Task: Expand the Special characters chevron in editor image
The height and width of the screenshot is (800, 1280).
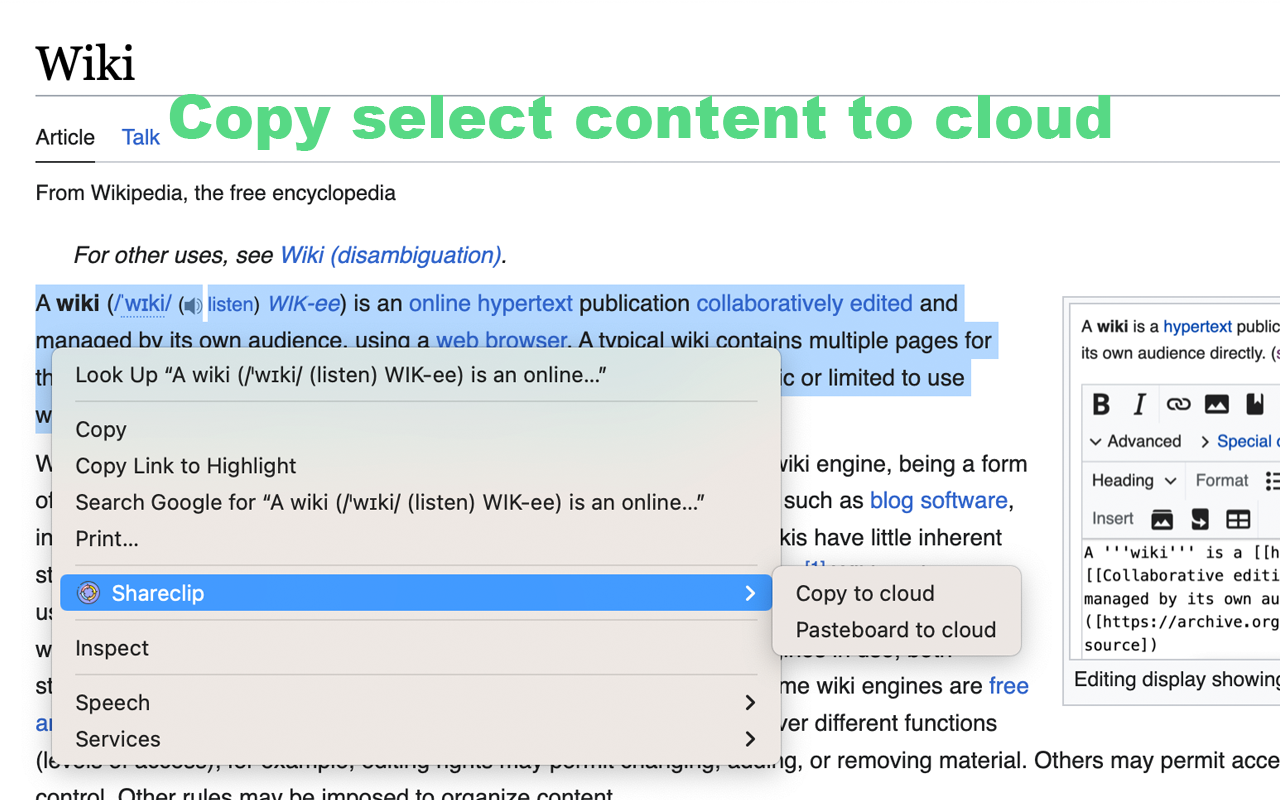Action: tap(1205, 441)
